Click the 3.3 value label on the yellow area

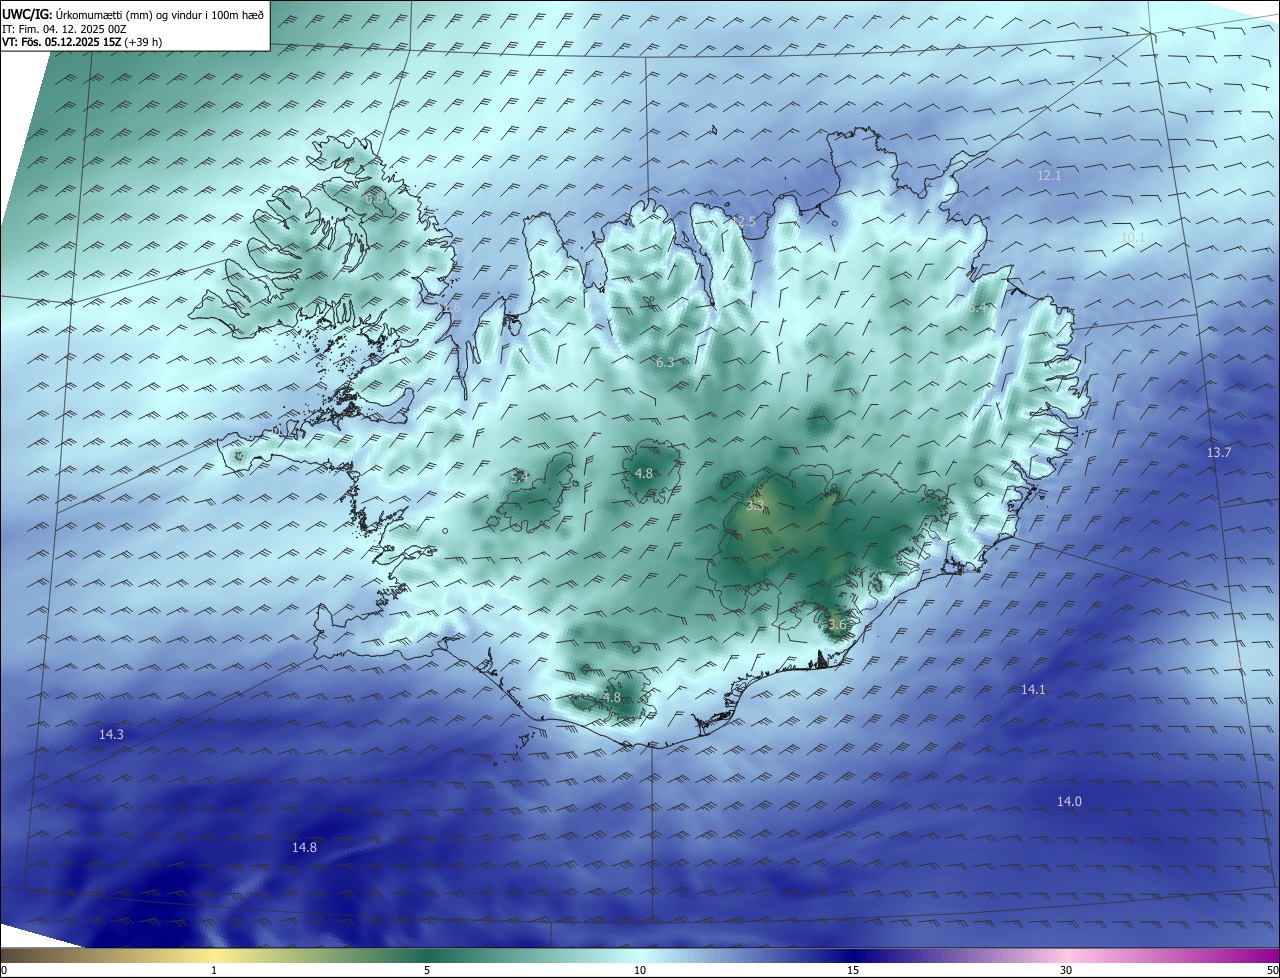coord(757,506)
